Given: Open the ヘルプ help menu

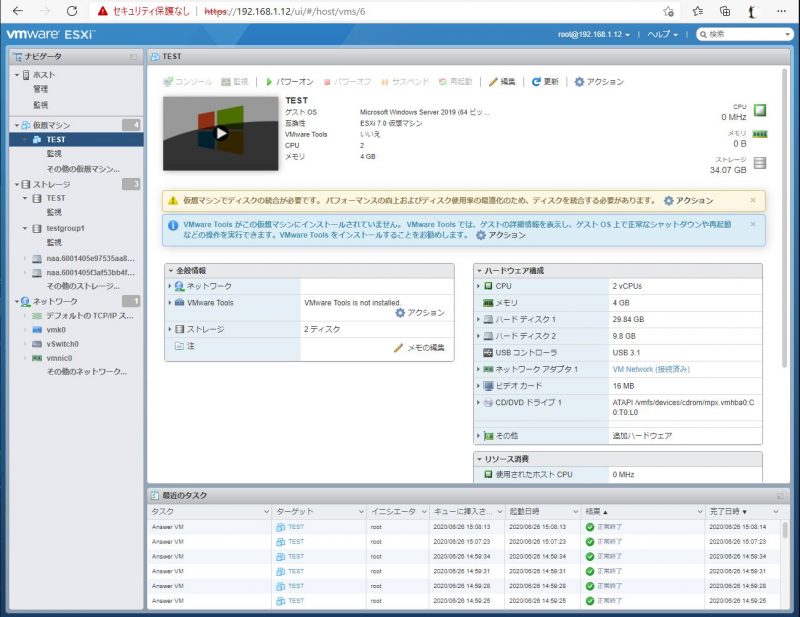Looking at the screenshot, I should pyautogui.click(x=662, y=34).
